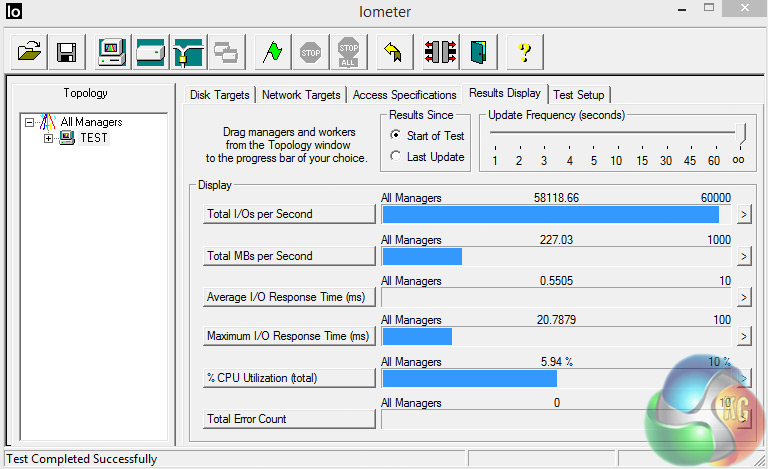Switch to Disk Targets tab
This screenshot has height=469, width=768.
(219, 95)
